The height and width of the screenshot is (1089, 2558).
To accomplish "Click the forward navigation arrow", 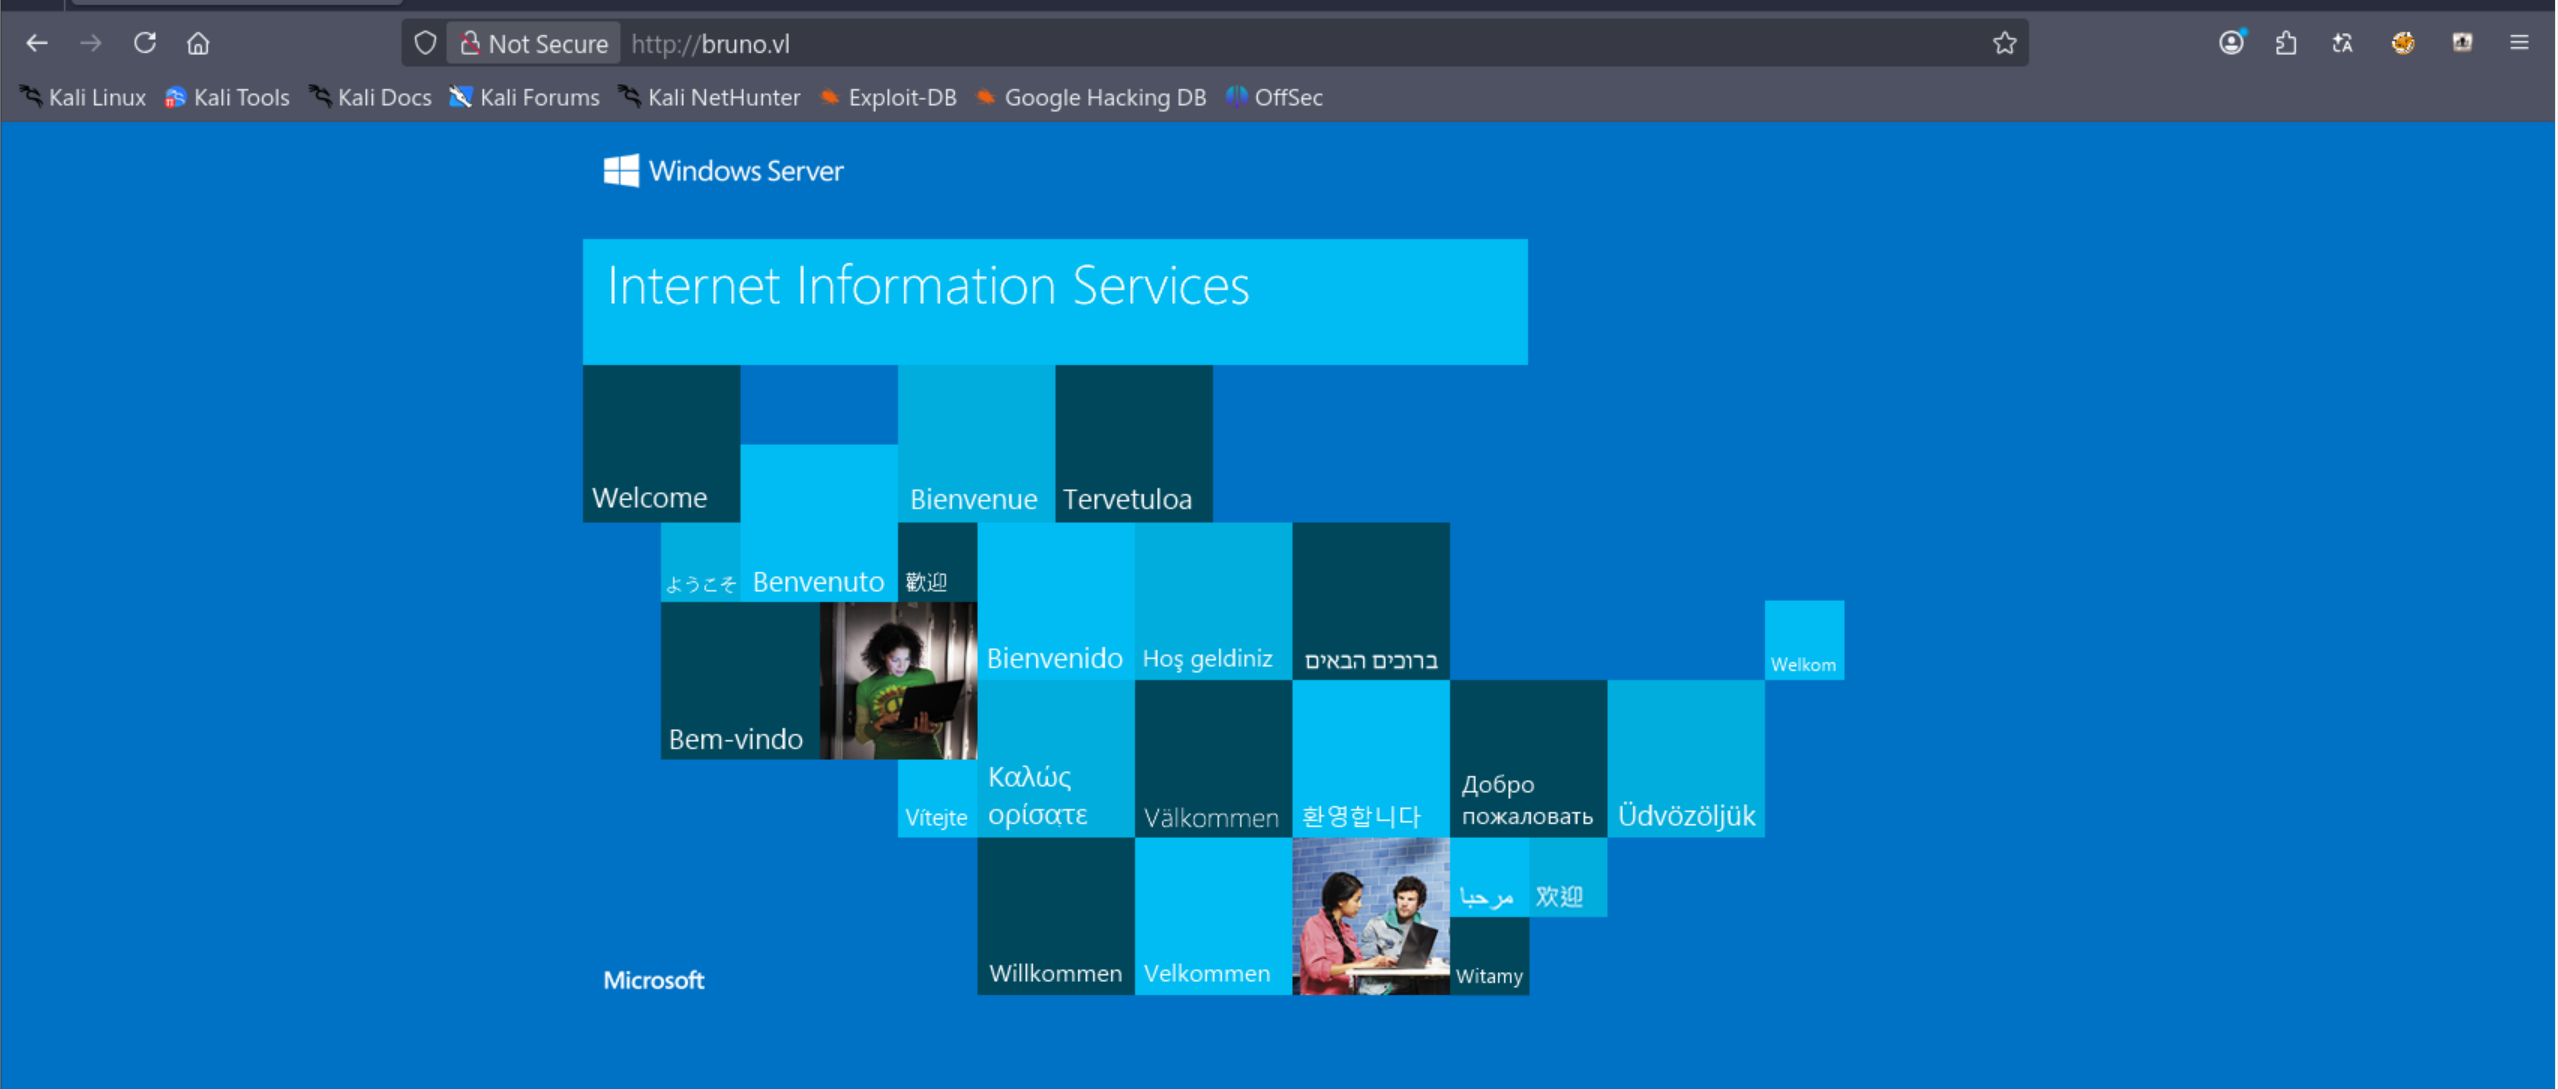I will click(x=91, y=43).
